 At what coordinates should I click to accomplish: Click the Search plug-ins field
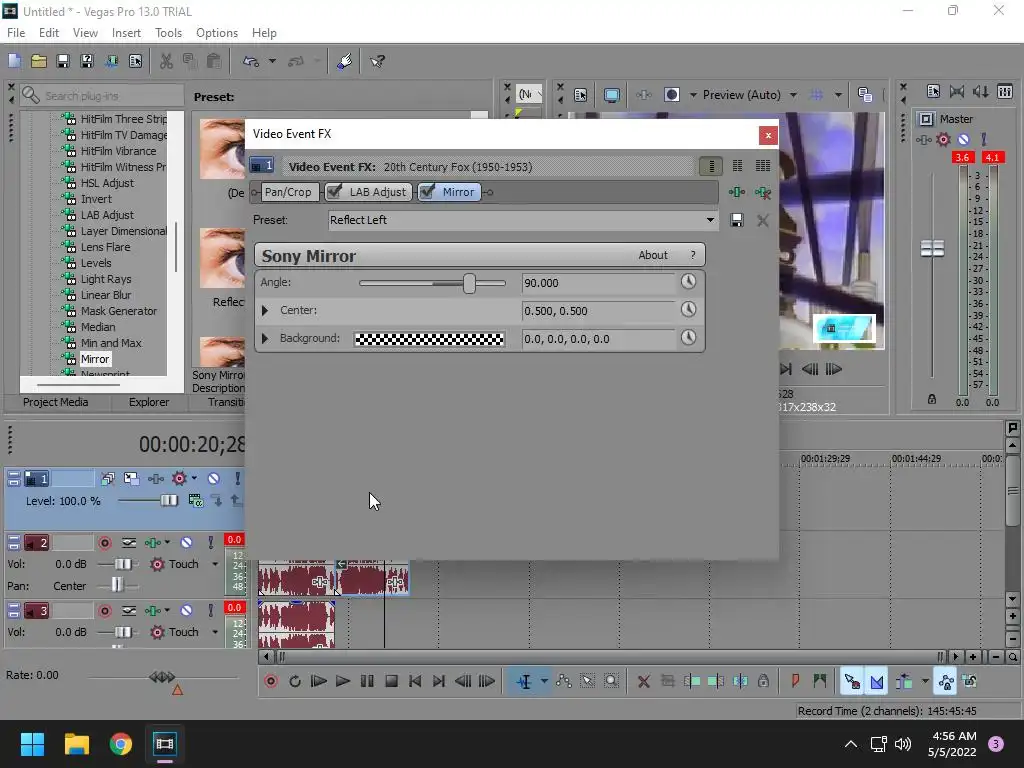(102, 95)
